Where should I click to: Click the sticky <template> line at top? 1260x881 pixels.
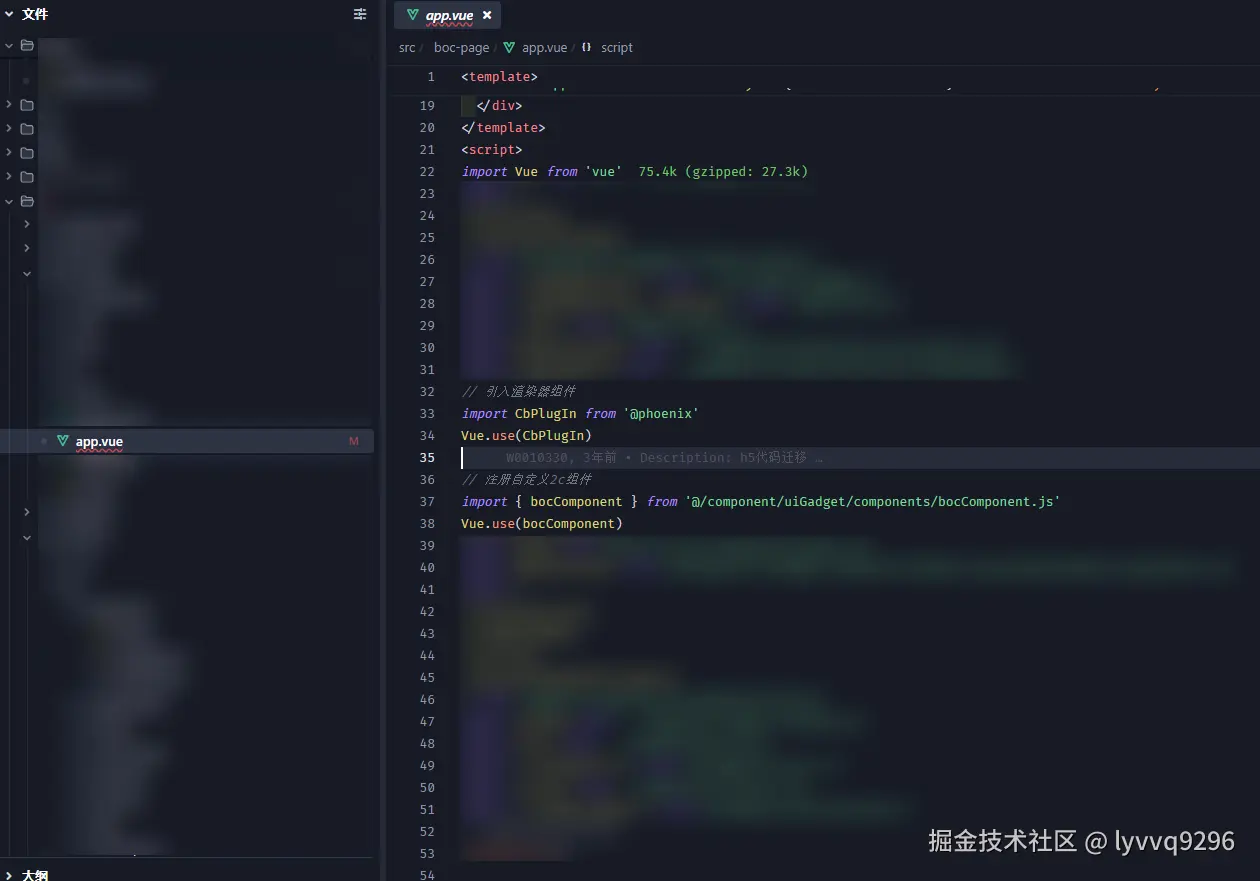pyautogui.click(x=499, y=77)
